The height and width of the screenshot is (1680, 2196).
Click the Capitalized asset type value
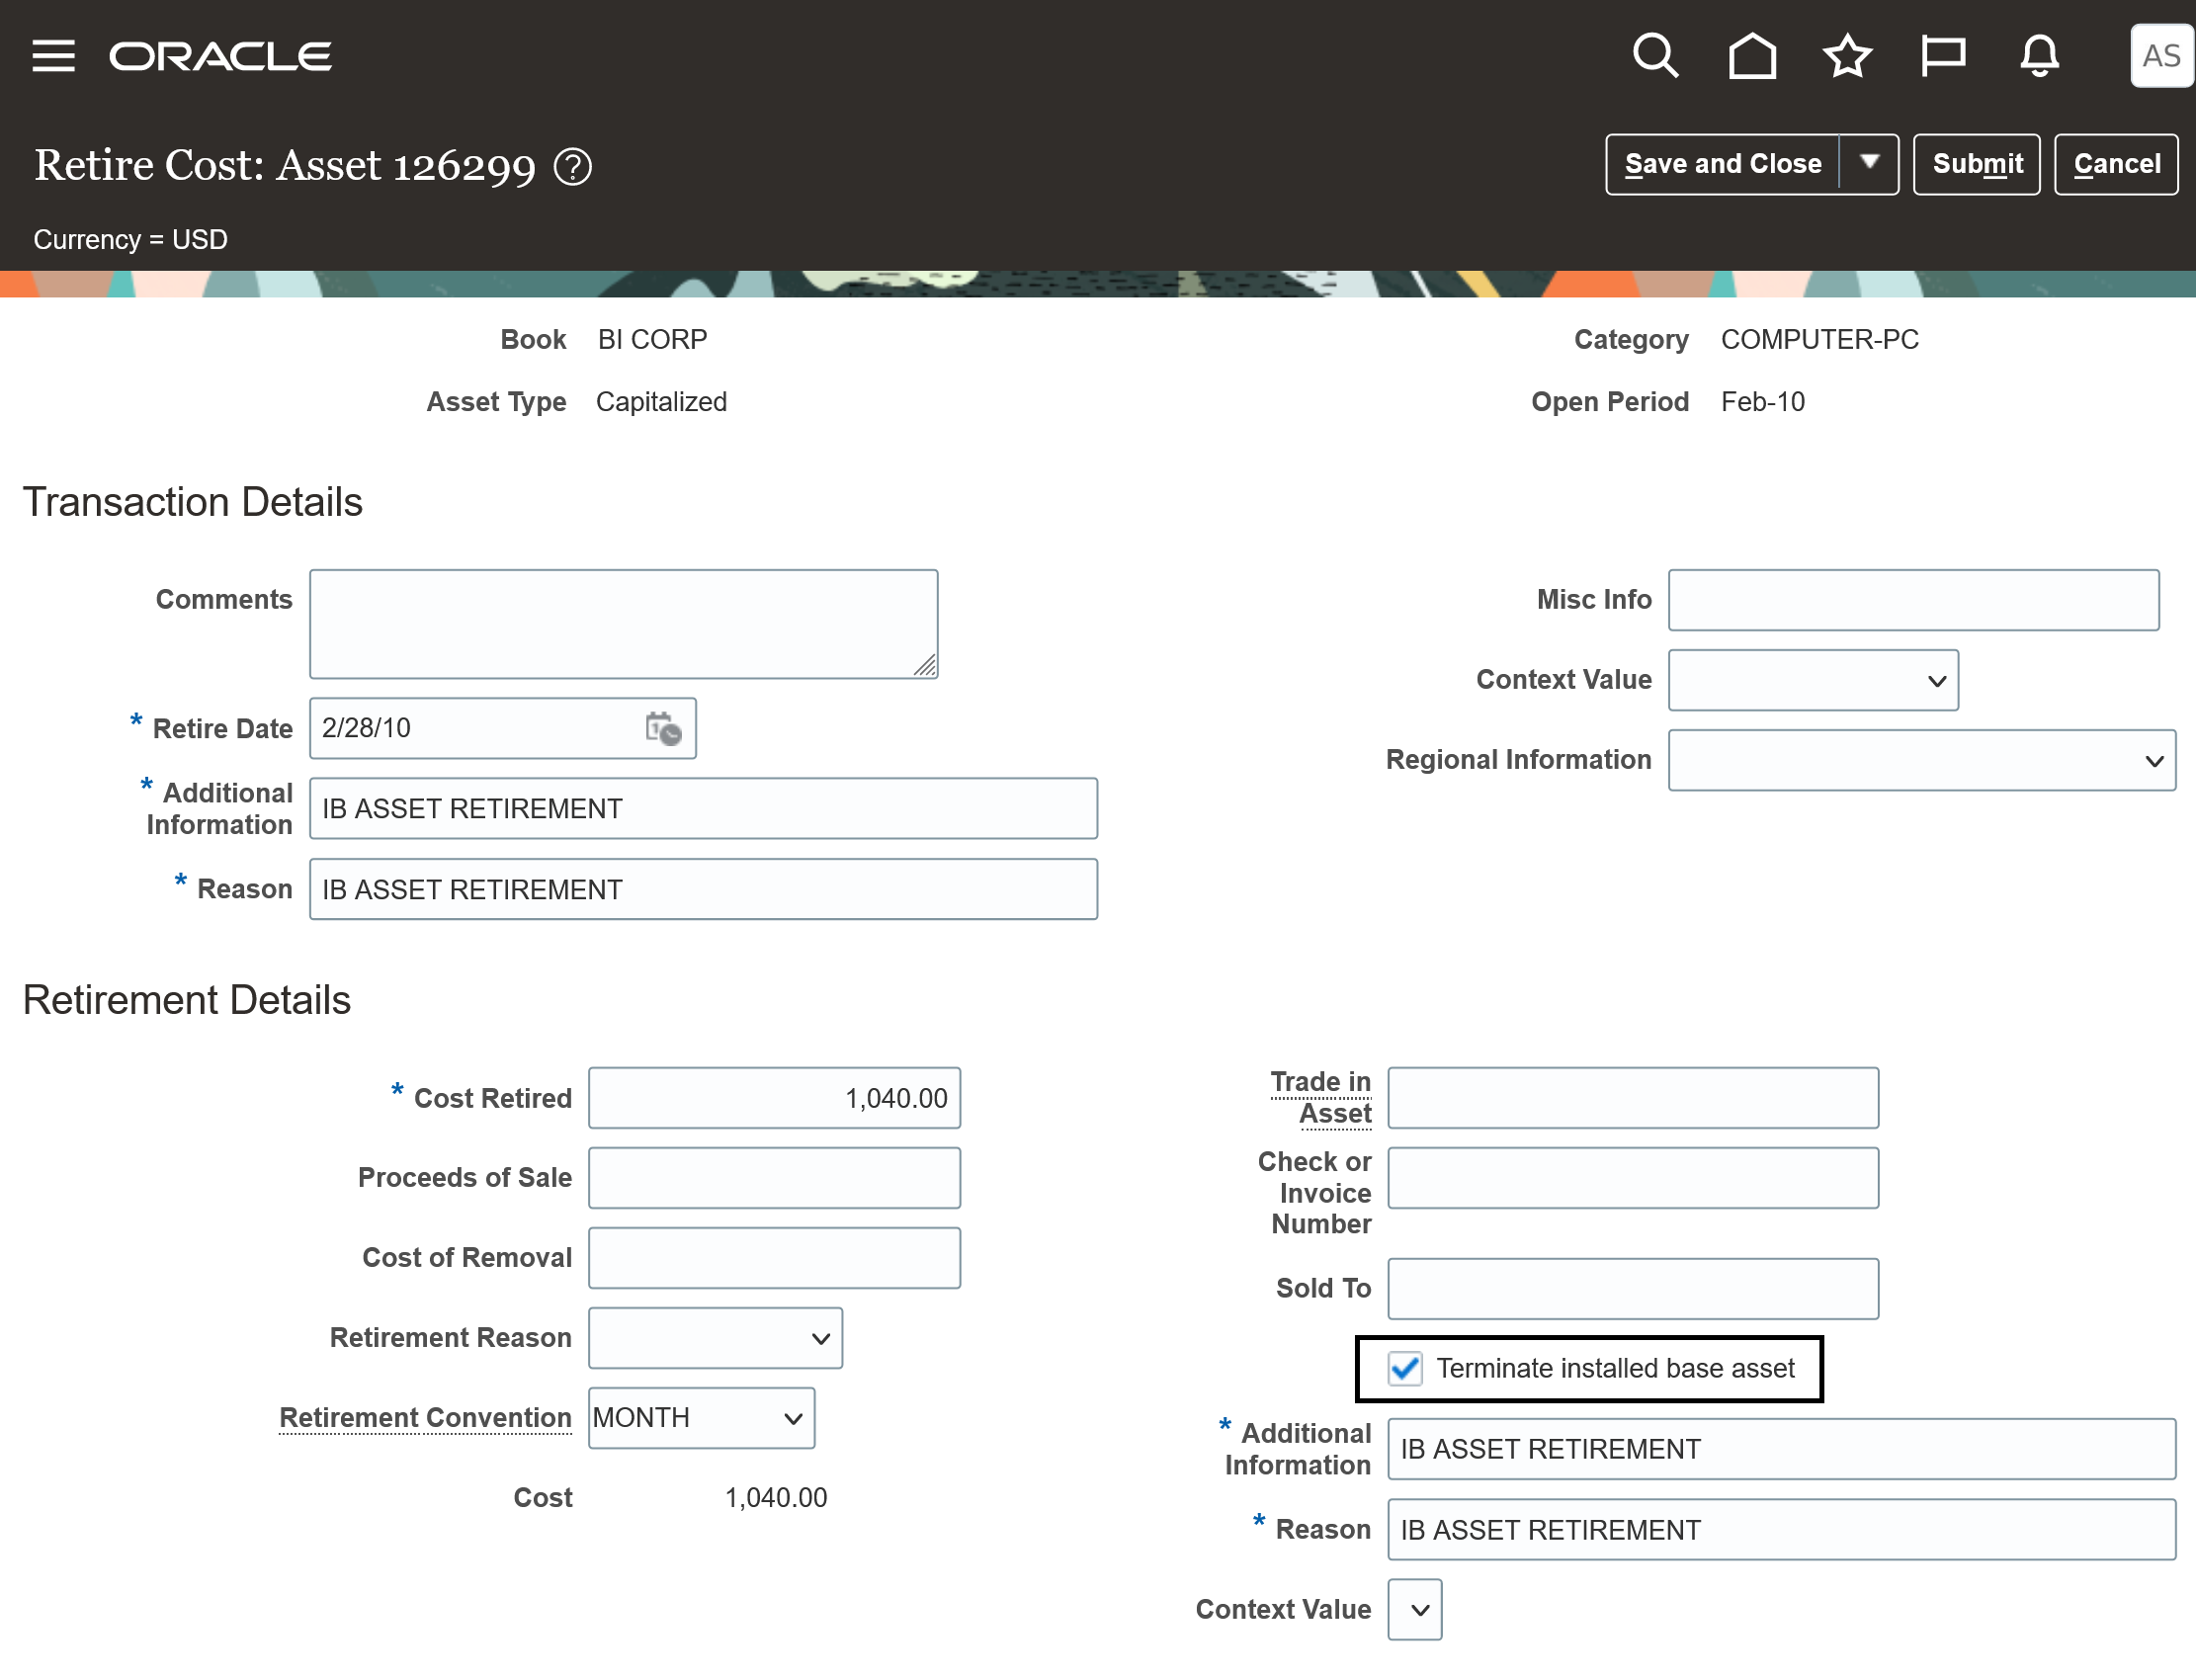661,402
